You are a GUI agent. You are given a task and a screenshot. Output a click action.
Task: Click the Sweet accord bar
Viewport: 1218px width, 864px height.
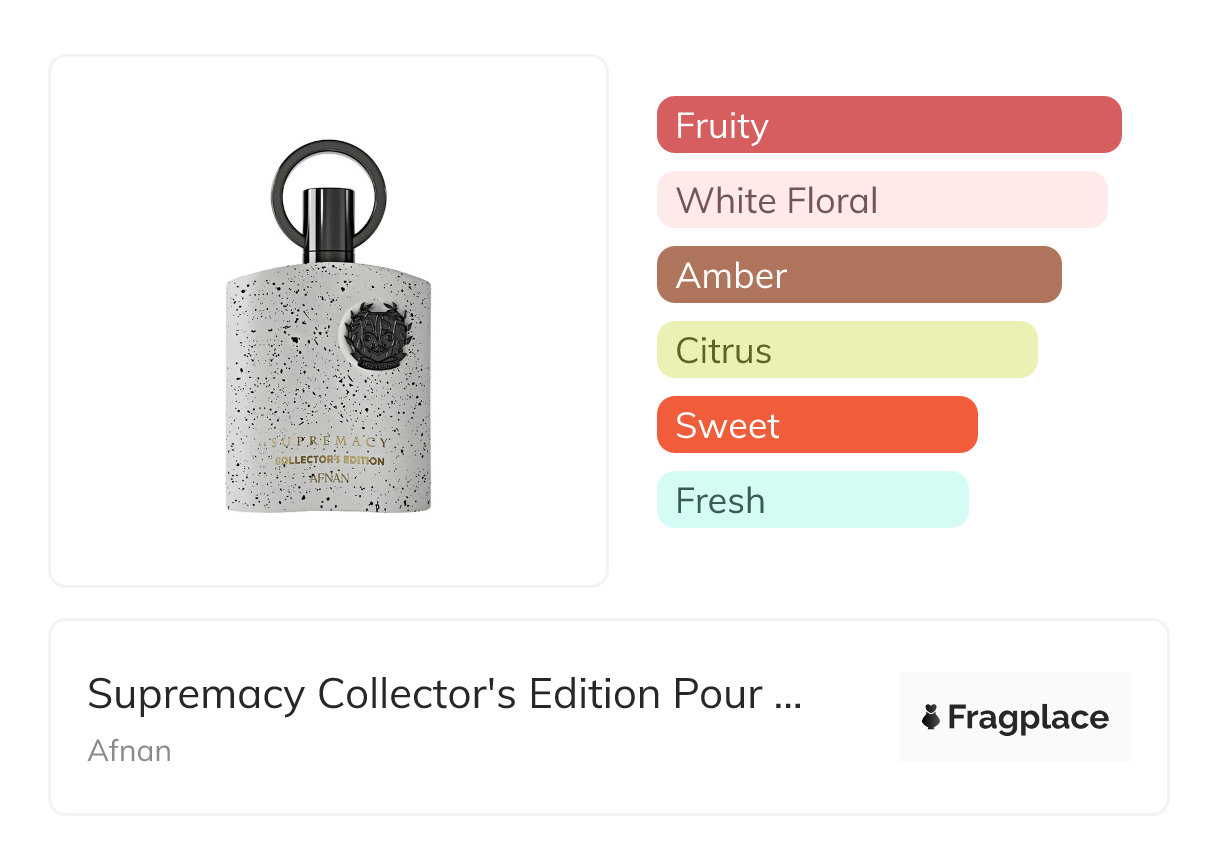pyautogui.click(x=817, y=425)
